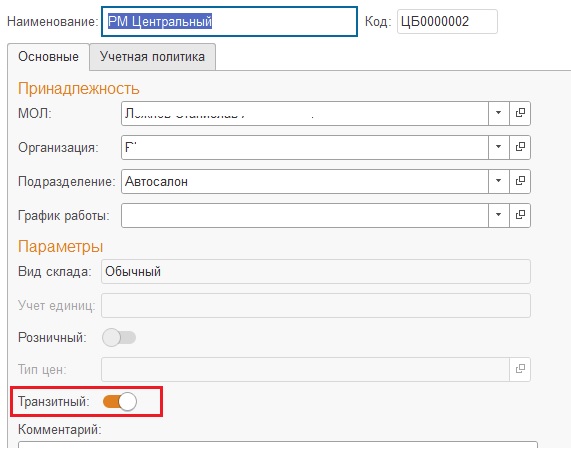The width and height of the screenshot is (571, 452).
Task: Toggle the Транзитный switch off
Action: (x=120, y=402)
